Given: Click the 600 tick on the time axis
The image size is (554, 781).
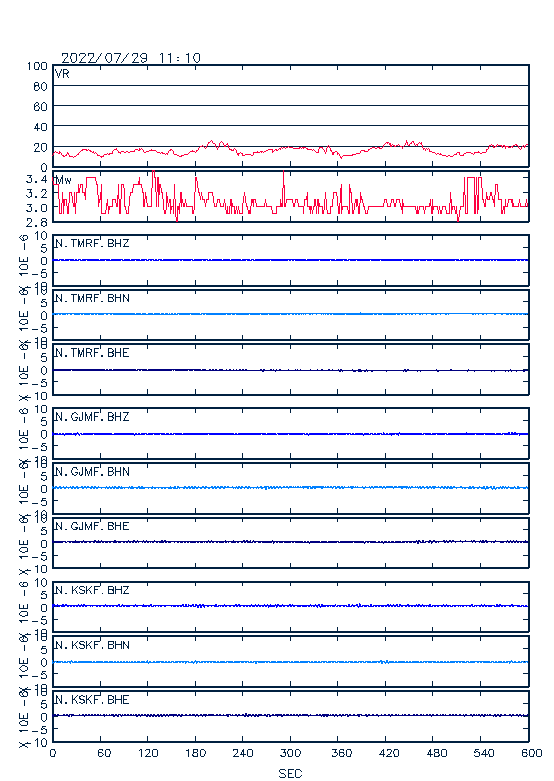Looking at the screenshot, I should click(532, 753).
